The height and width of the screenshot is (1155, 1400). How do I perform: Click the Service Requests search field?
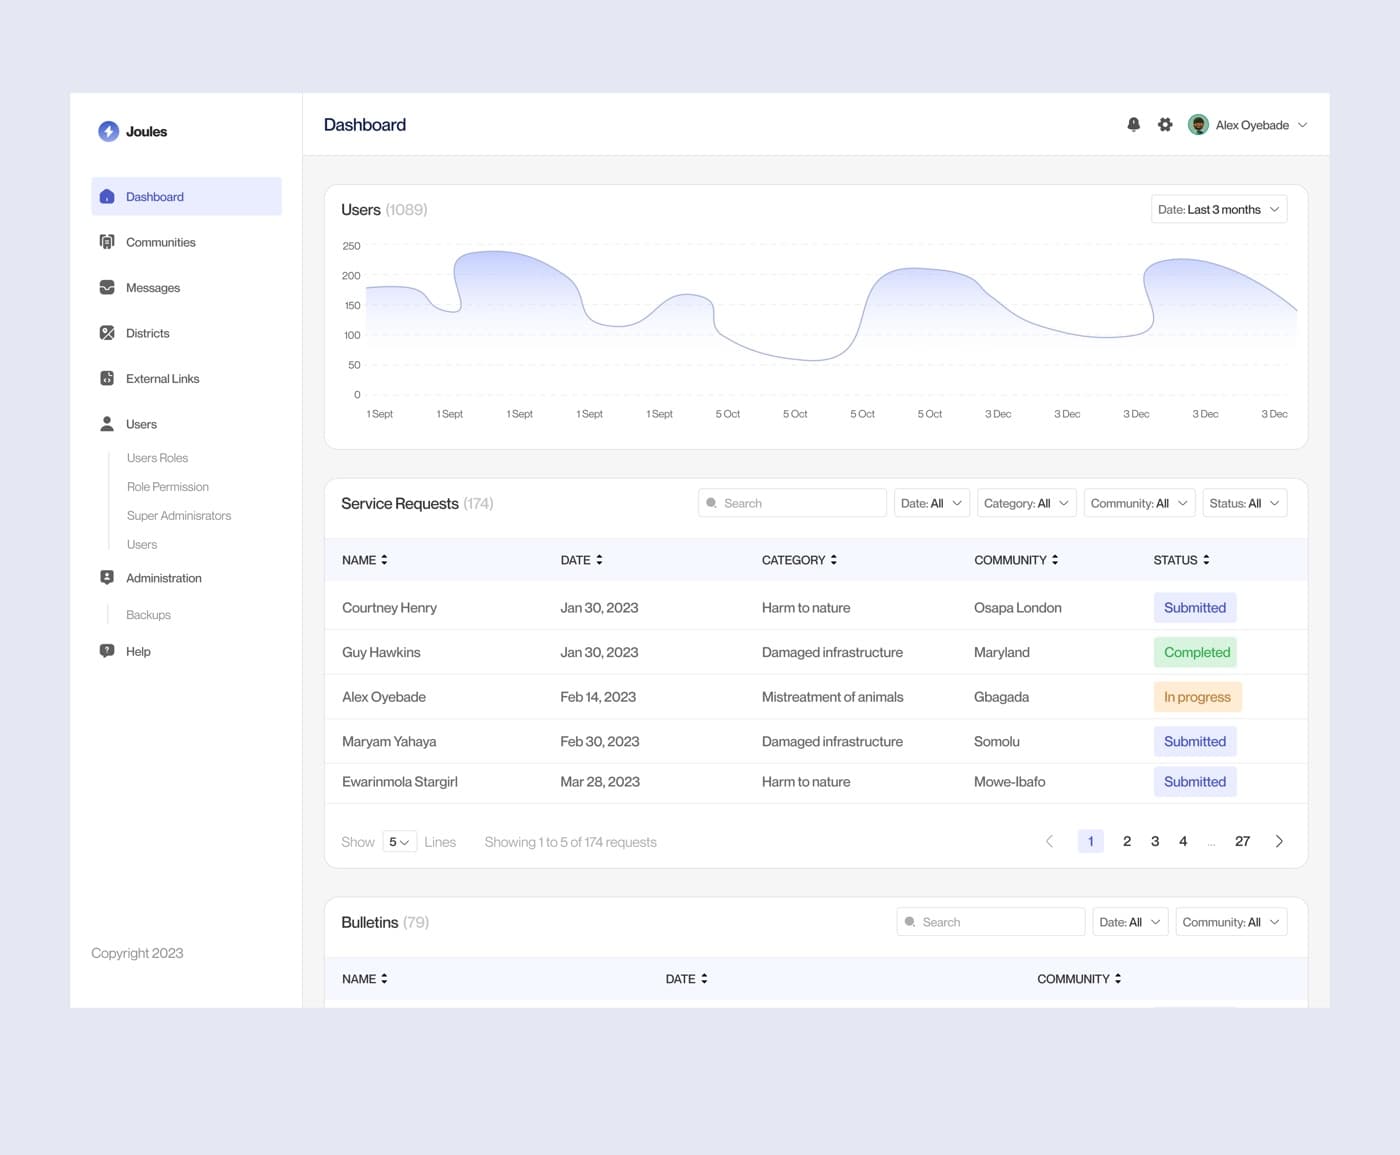(x=792, y=503)
